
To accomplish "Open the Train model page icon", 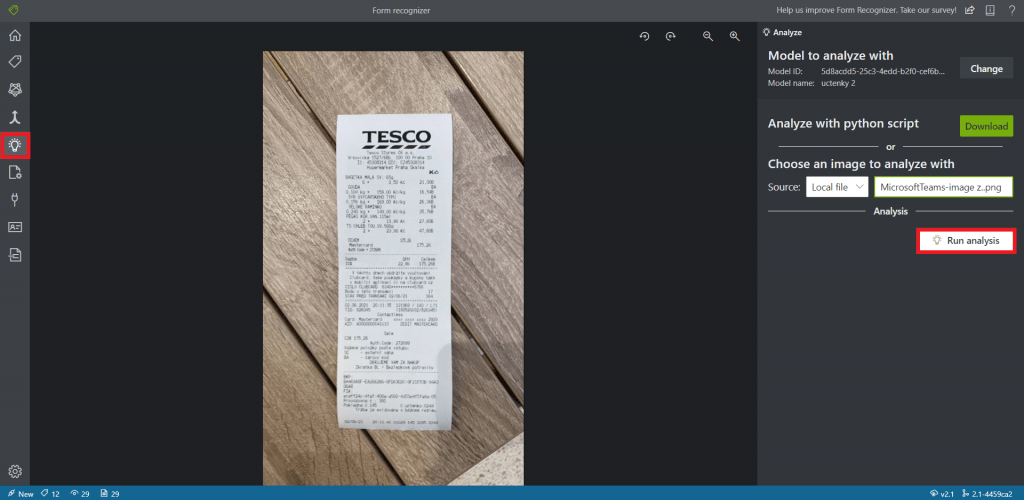I will pyautogui.click(x=15, y=90).
